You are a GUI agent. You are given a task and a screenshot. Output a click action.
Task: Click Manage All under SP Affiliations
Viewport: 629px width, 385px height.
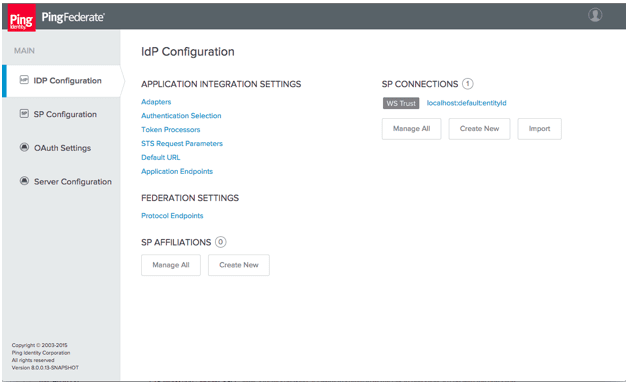point(171,265)
